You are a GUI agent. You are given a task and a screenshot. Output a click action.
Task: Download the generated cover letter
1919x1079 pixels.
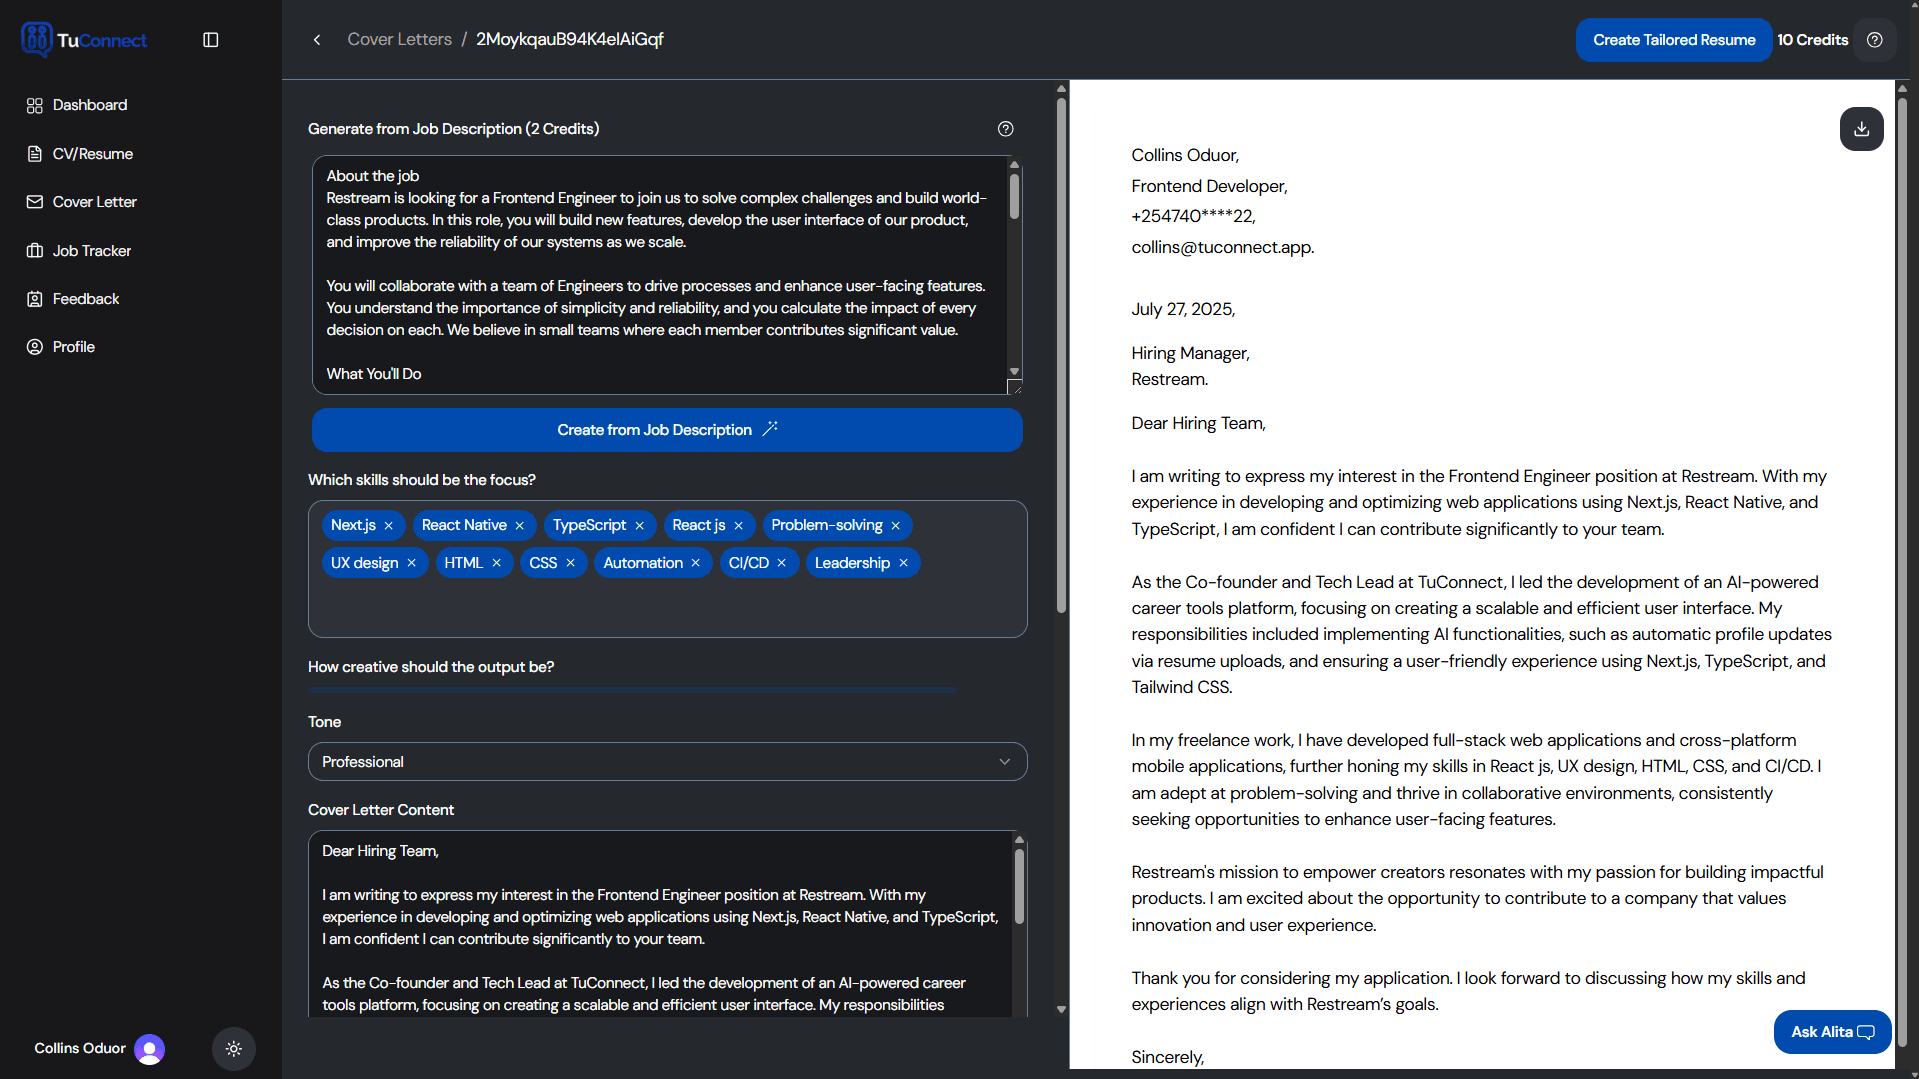pyautogui.click(x=1861, y=129)
